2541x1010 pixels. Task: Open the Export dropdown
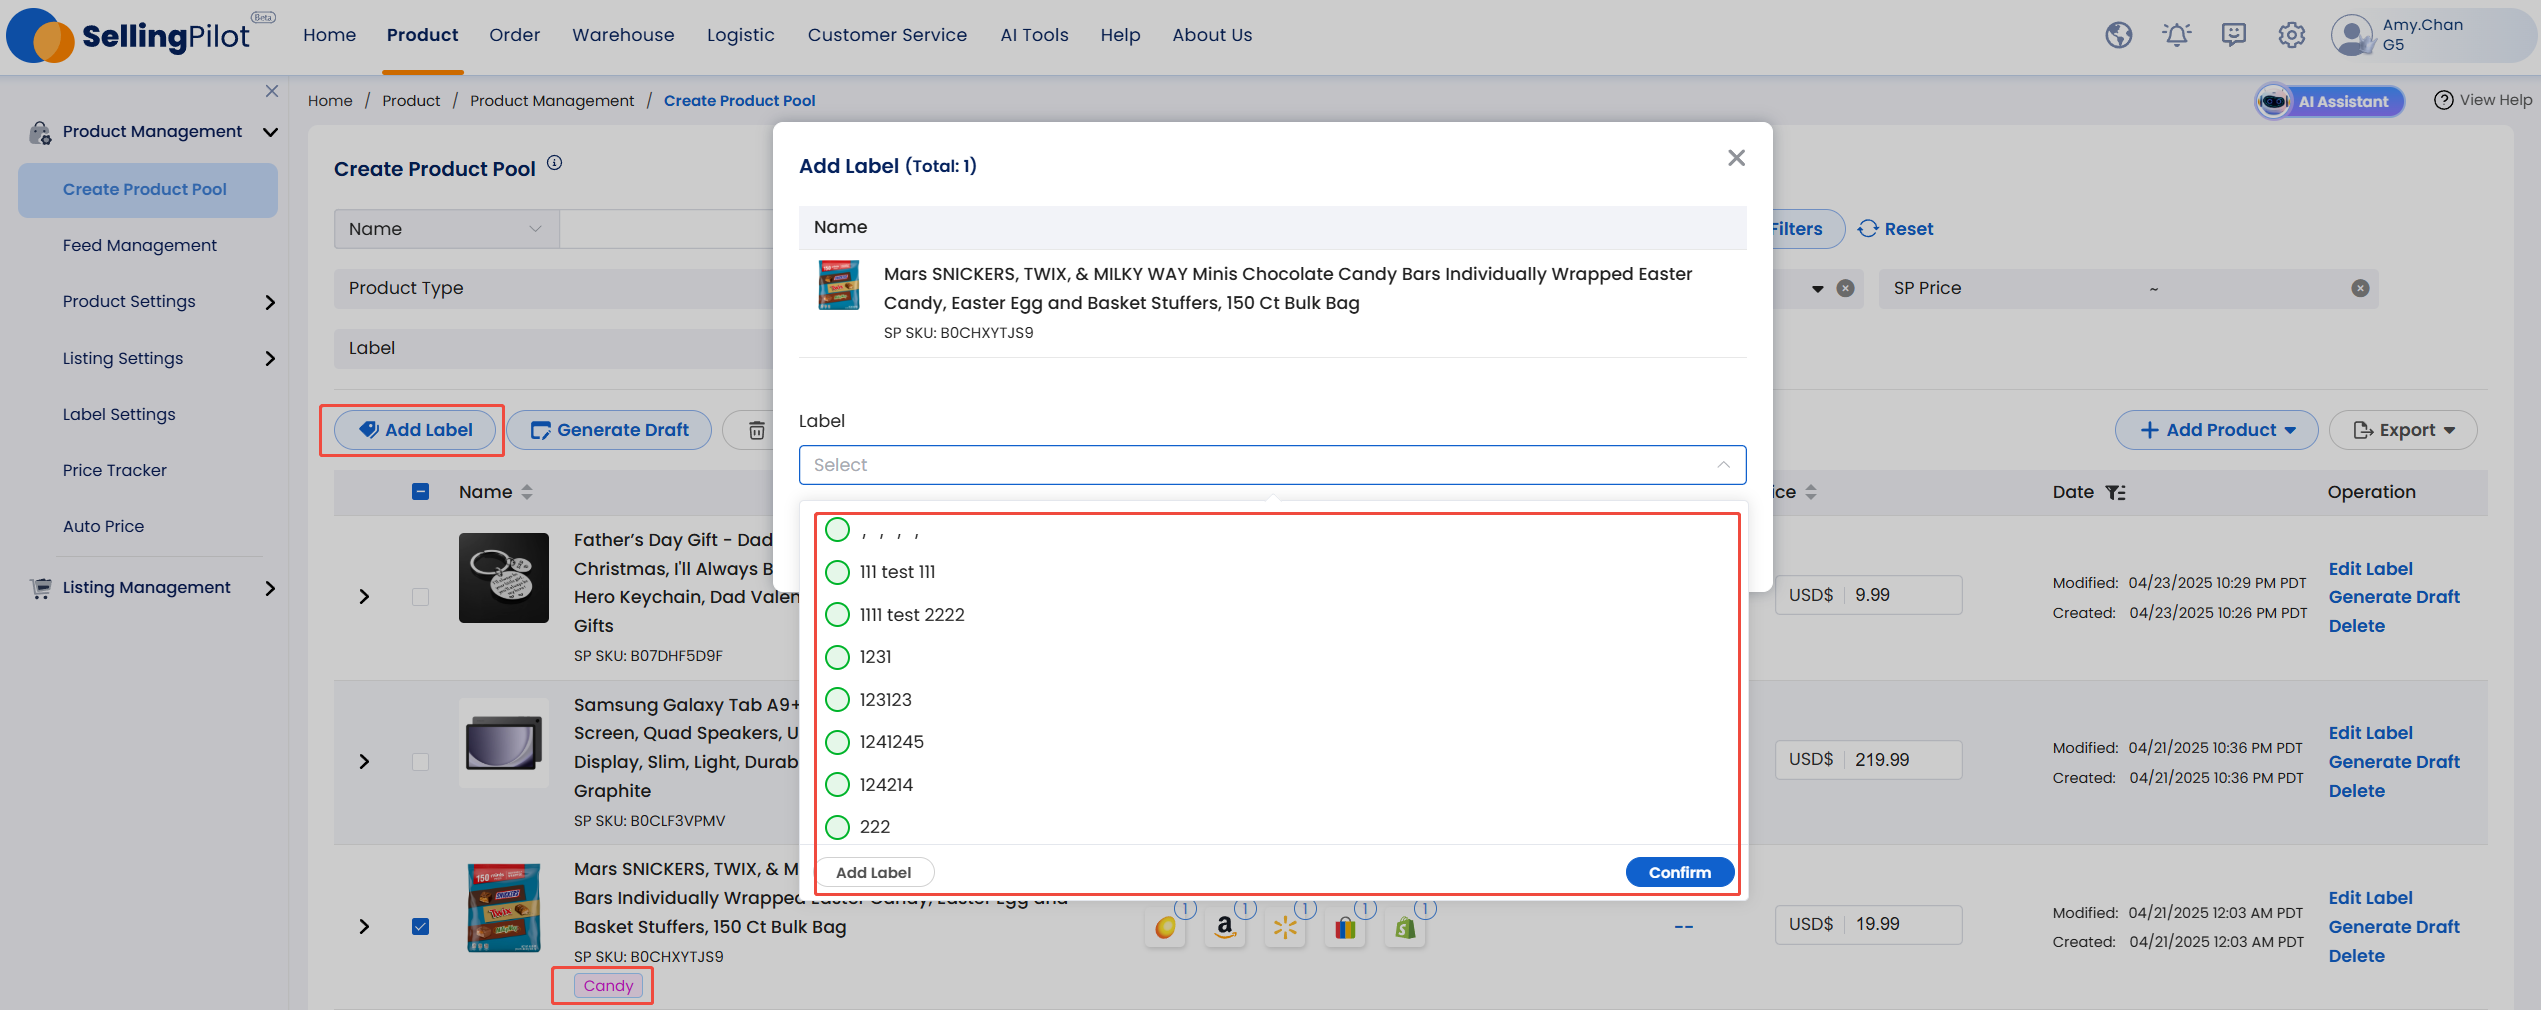pos(2403,430)
